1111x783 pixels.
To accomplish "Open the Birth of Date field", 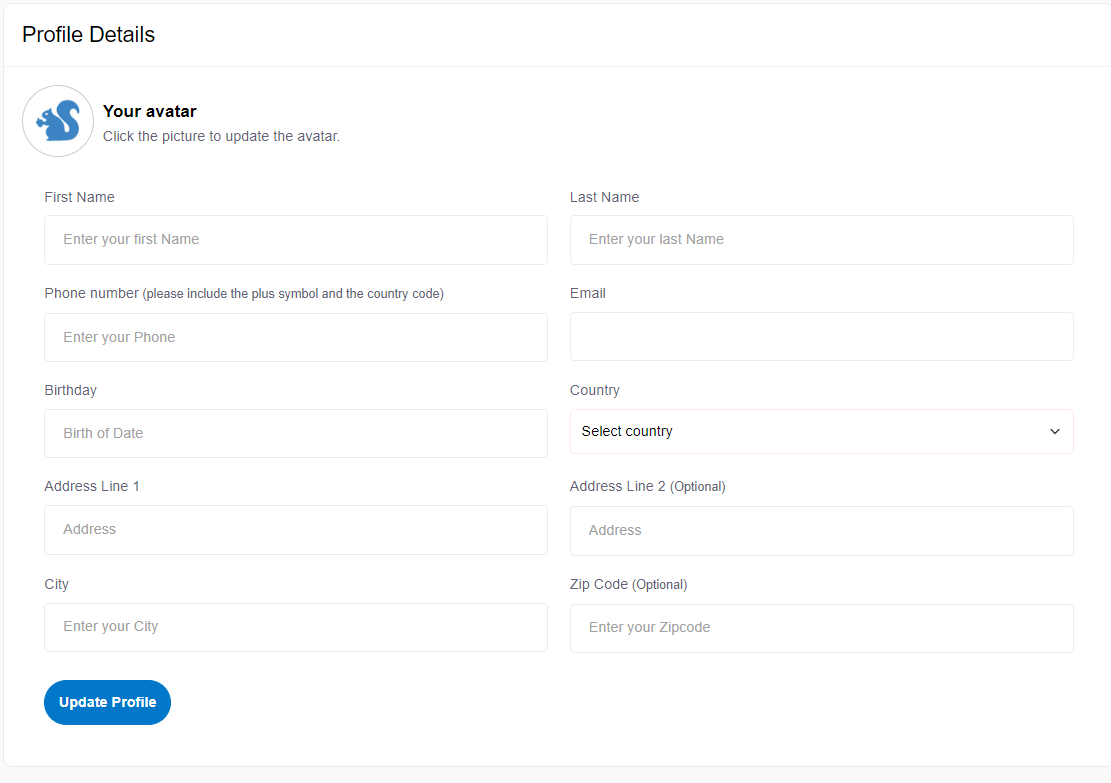I will pos(296,434).
